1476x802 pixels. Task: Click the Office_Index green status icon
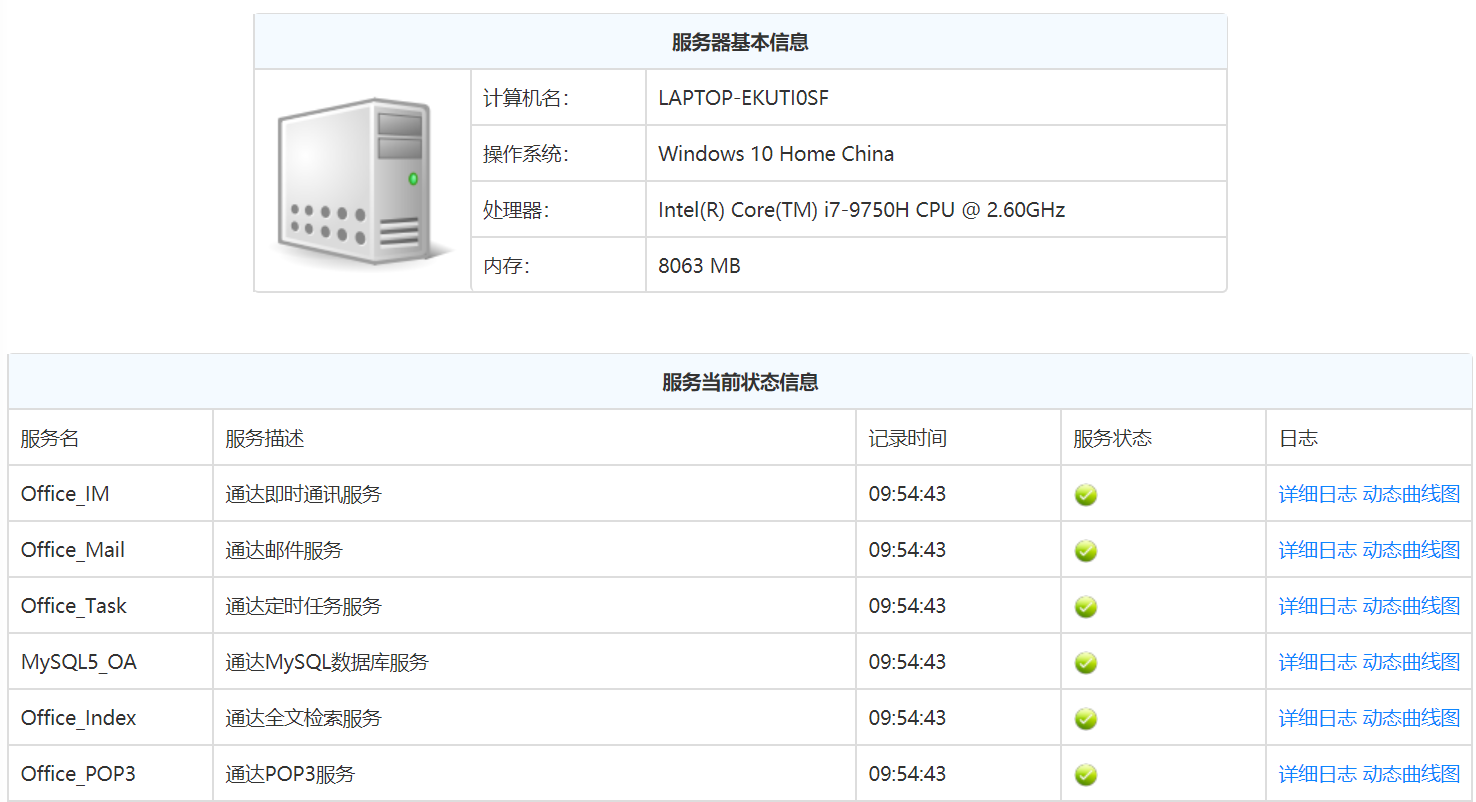pyautogui.click(x=1085, y=719)
